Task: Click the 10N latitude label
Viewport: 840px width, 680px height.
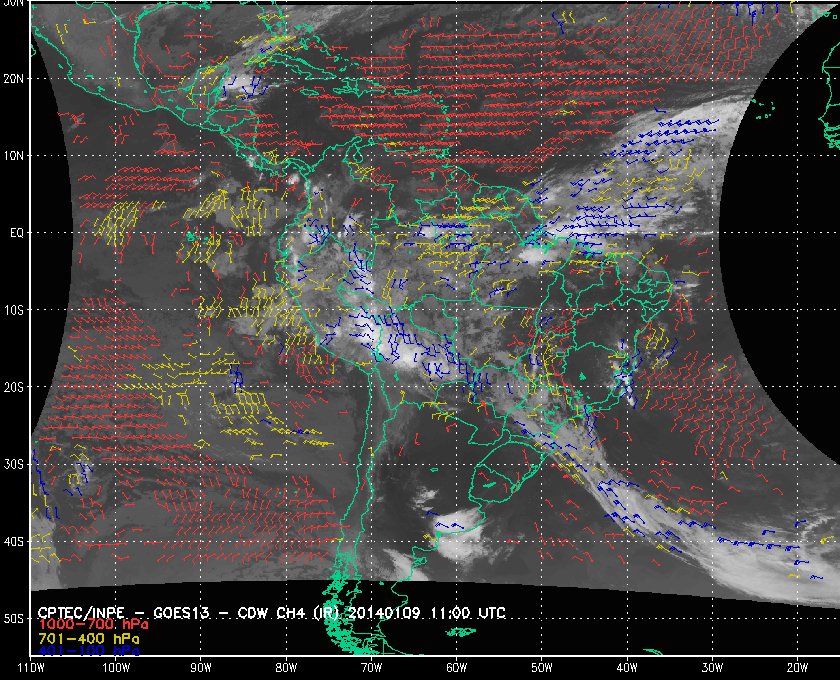Action: (x=13, y=155)
